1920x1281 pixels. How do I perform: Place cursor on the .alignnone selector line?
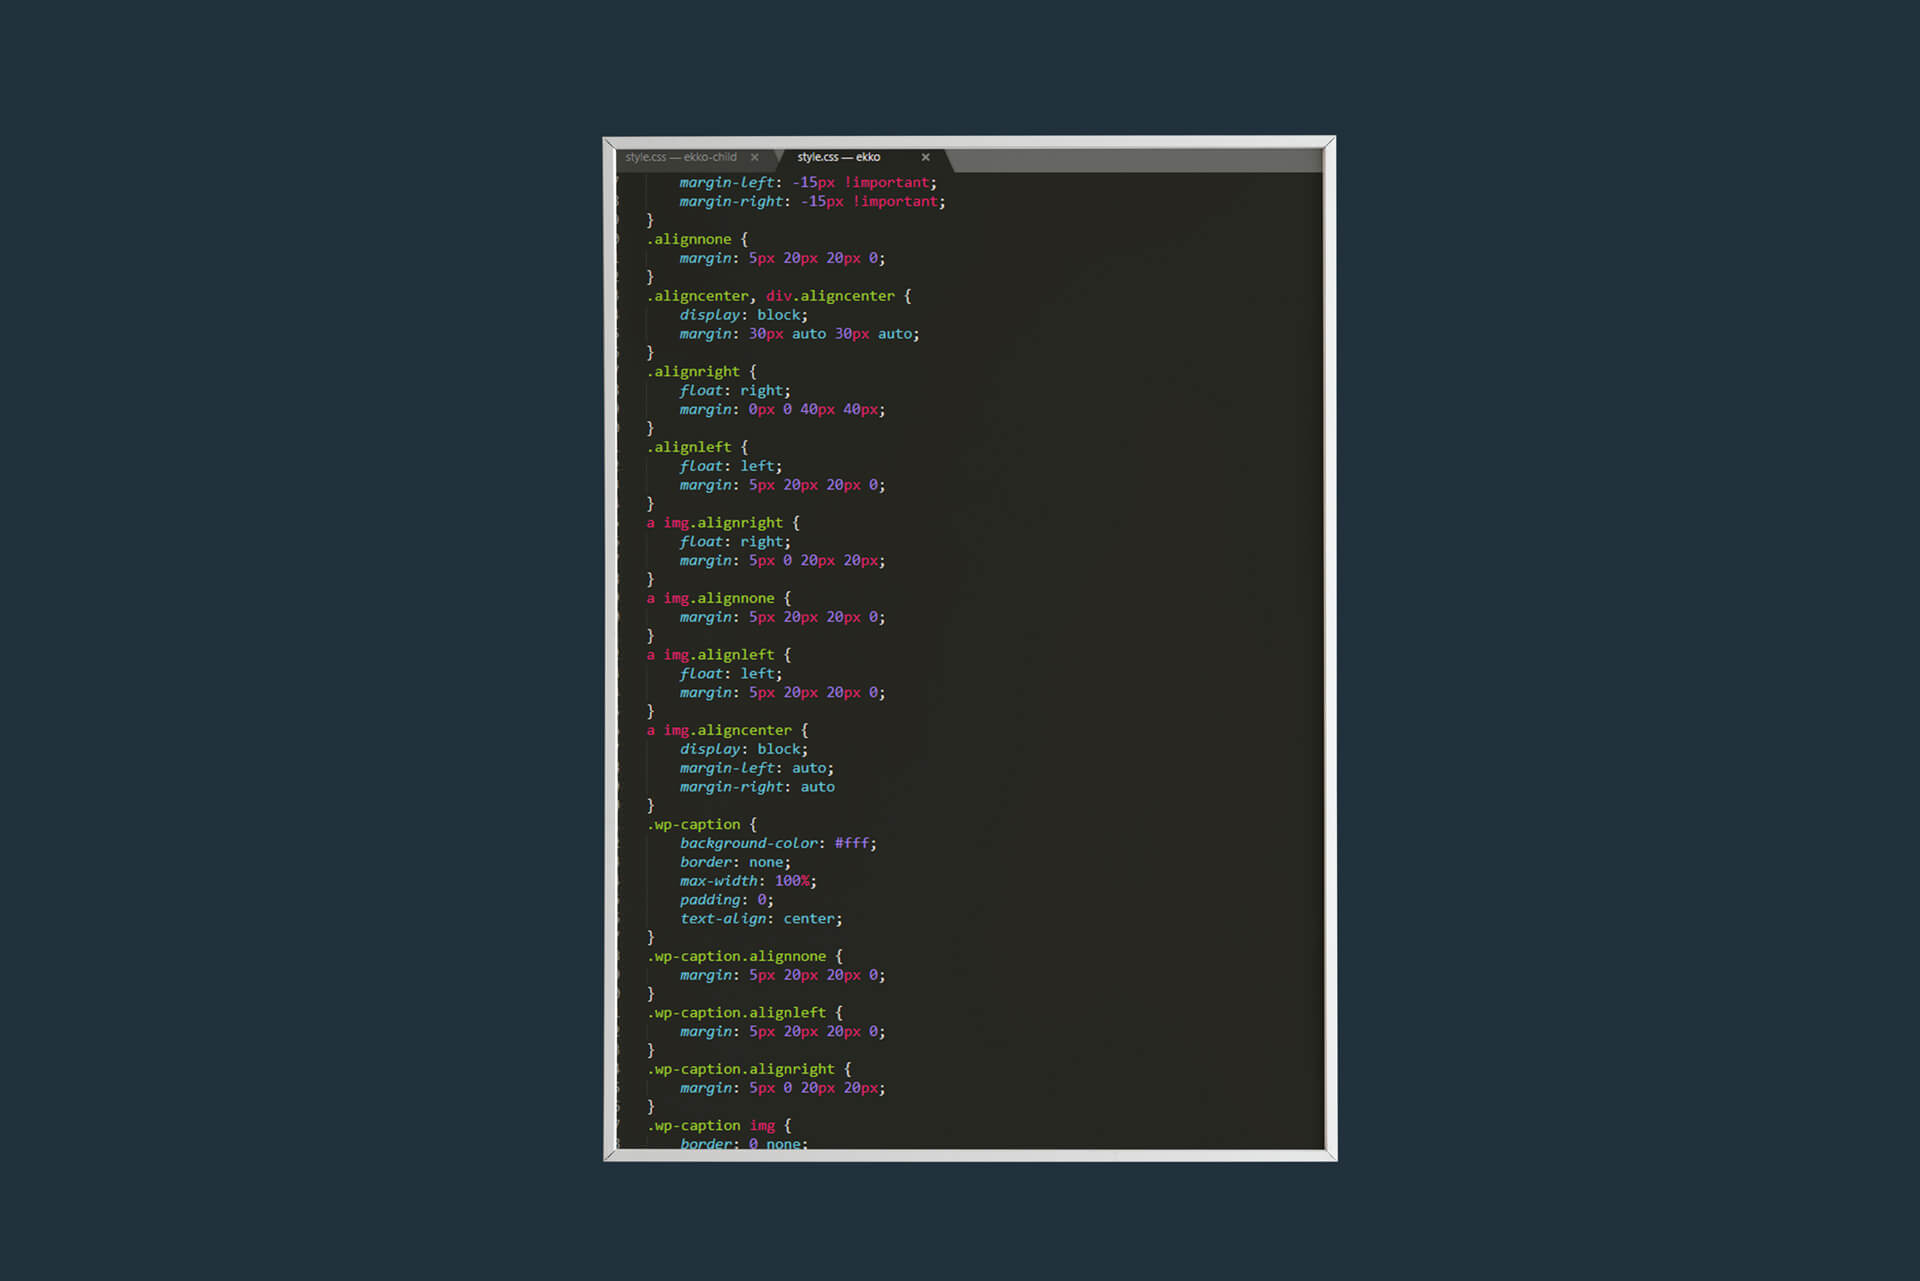[x=692, y=239]
